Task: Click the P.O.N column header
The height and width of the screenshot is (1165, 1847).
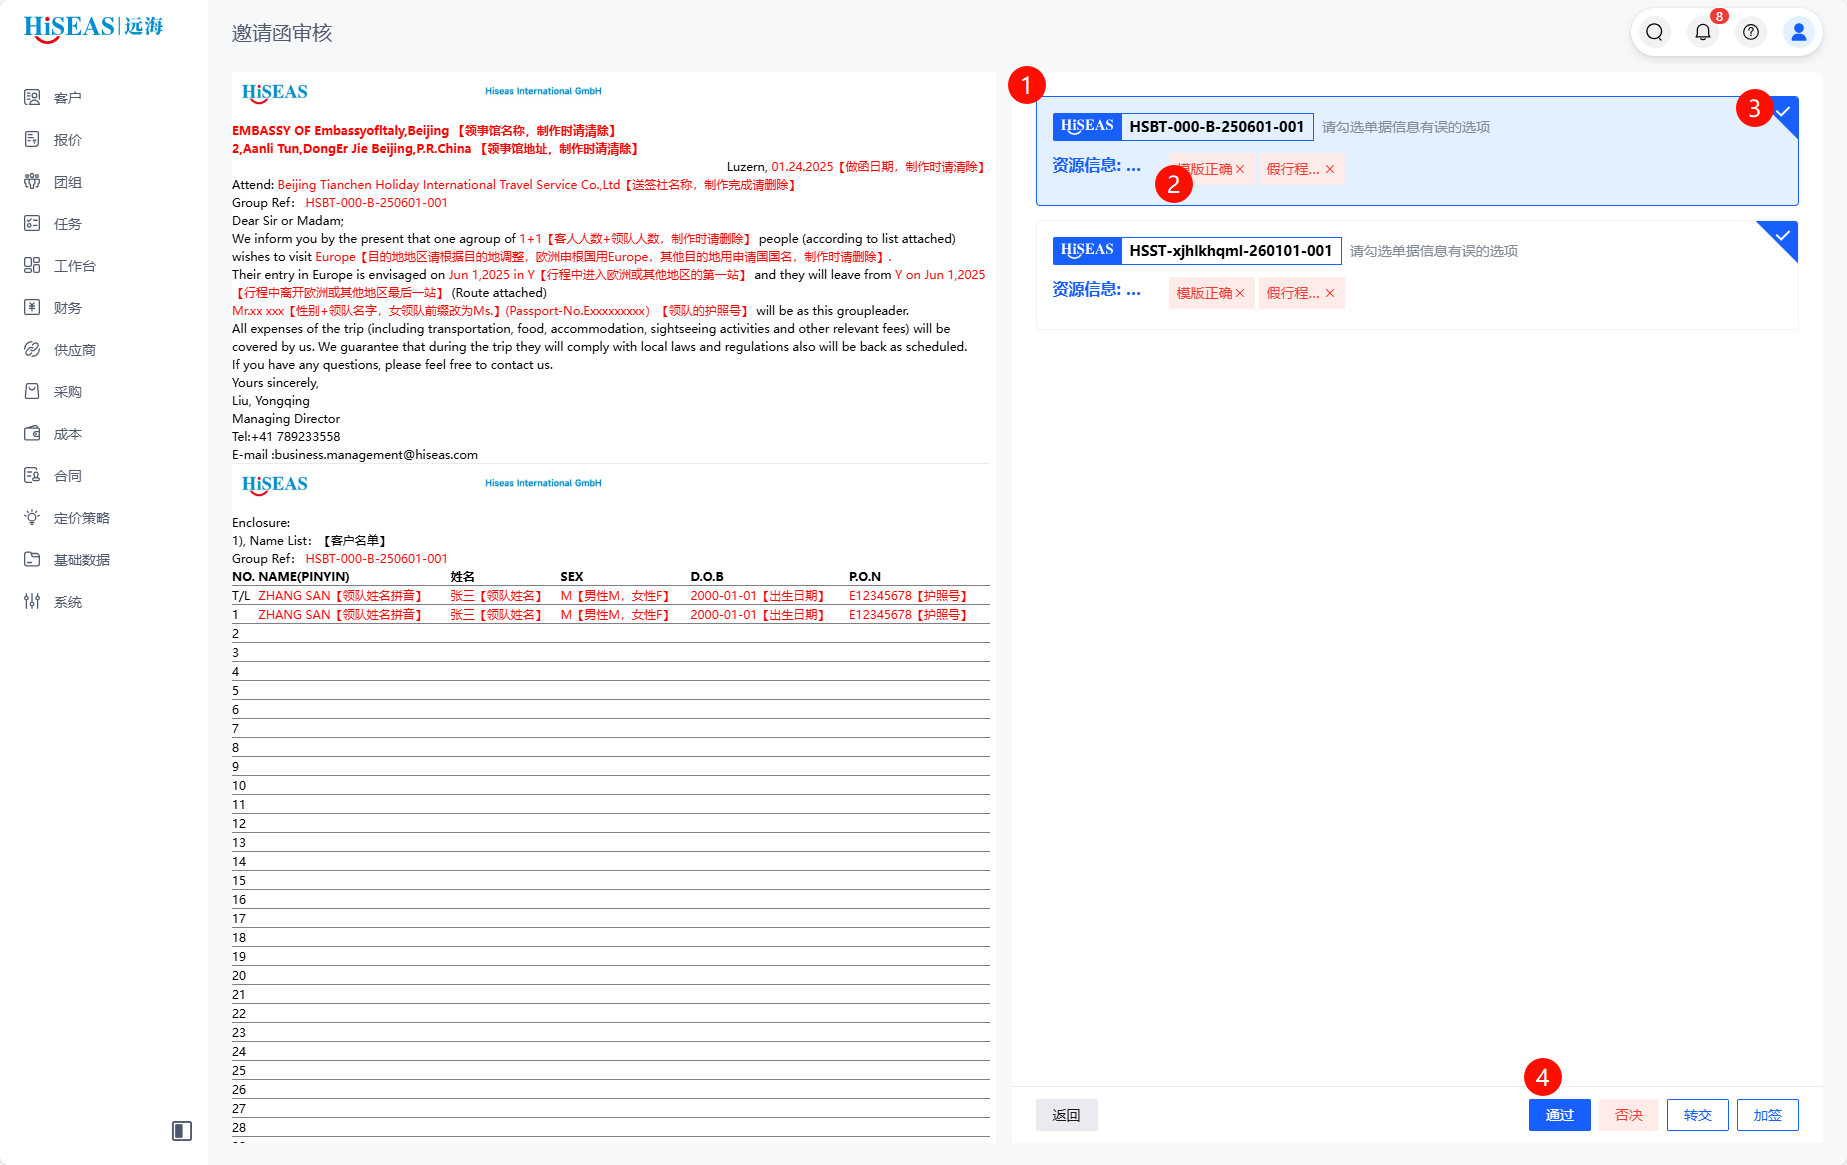Action: point(865,577)
